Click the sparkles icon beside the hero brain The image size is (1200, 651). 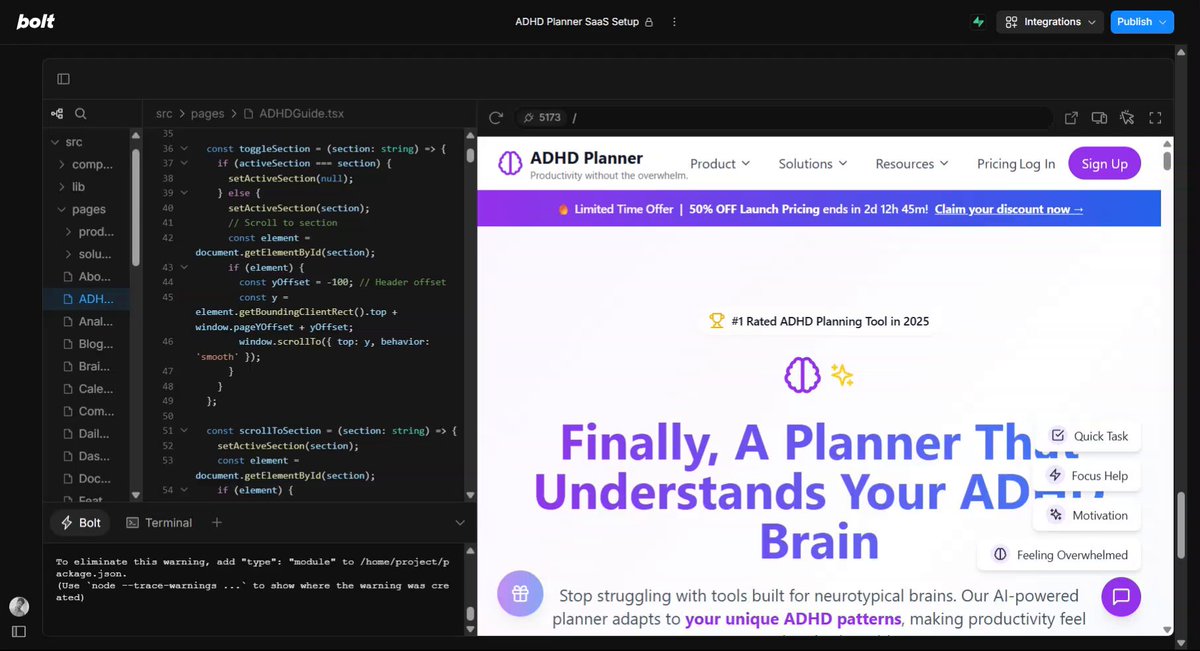click(x=842, y=375)
